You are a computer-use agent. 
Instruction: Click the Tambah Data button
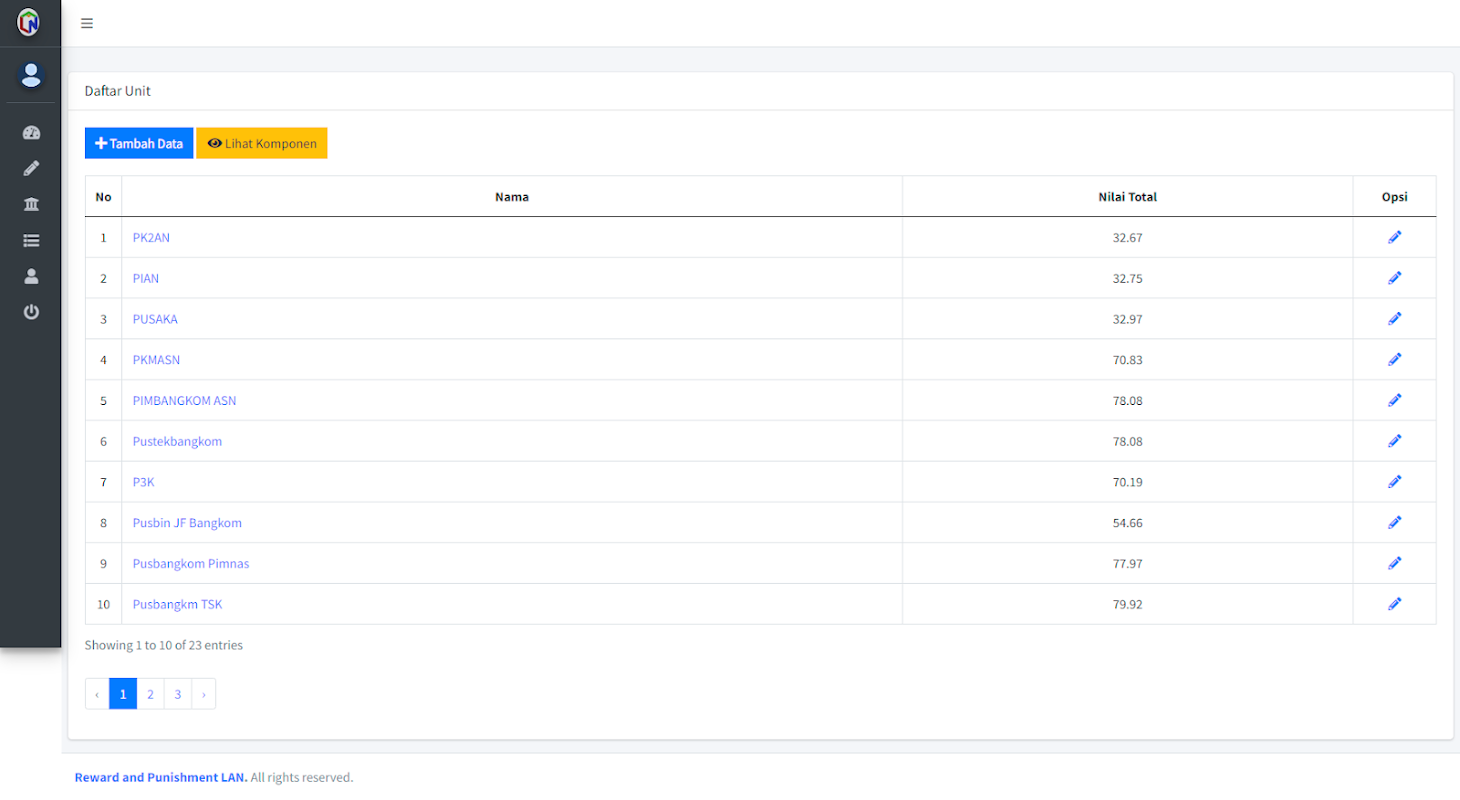tap(139, 143)
